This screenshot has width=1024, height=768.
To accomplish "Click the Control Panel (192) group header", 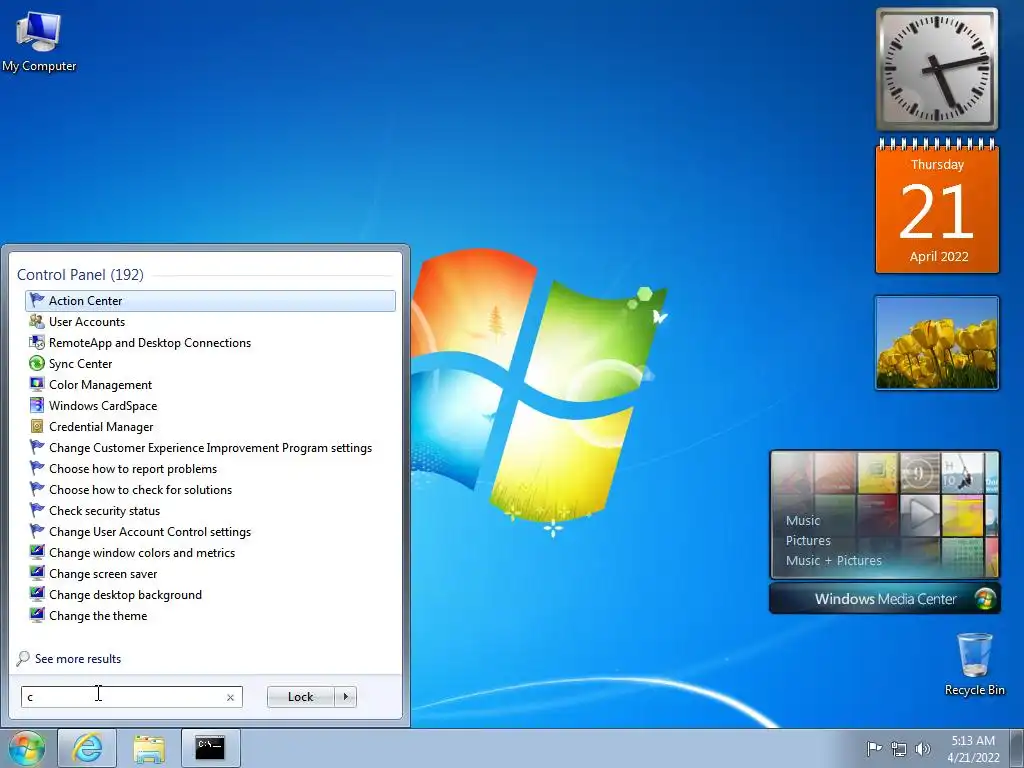I will 80,275.
